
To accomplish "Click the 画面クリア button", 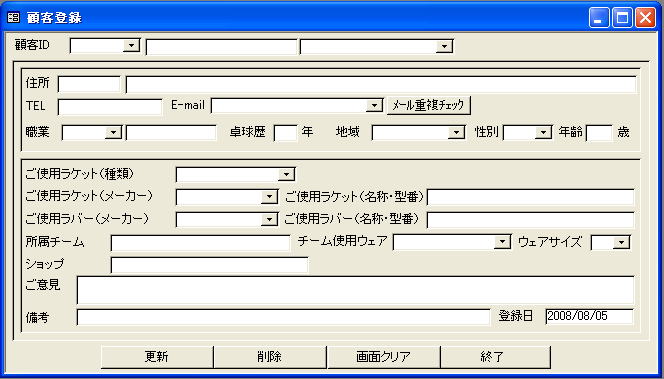I will [383, 357].
